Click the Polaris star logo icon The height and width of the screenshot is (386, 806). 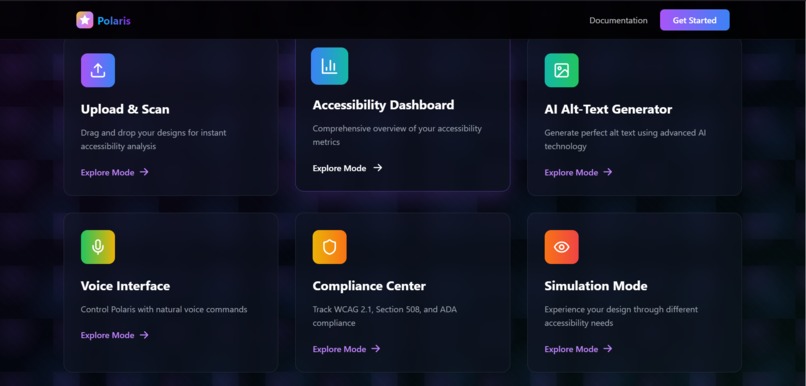pos(85,20)
